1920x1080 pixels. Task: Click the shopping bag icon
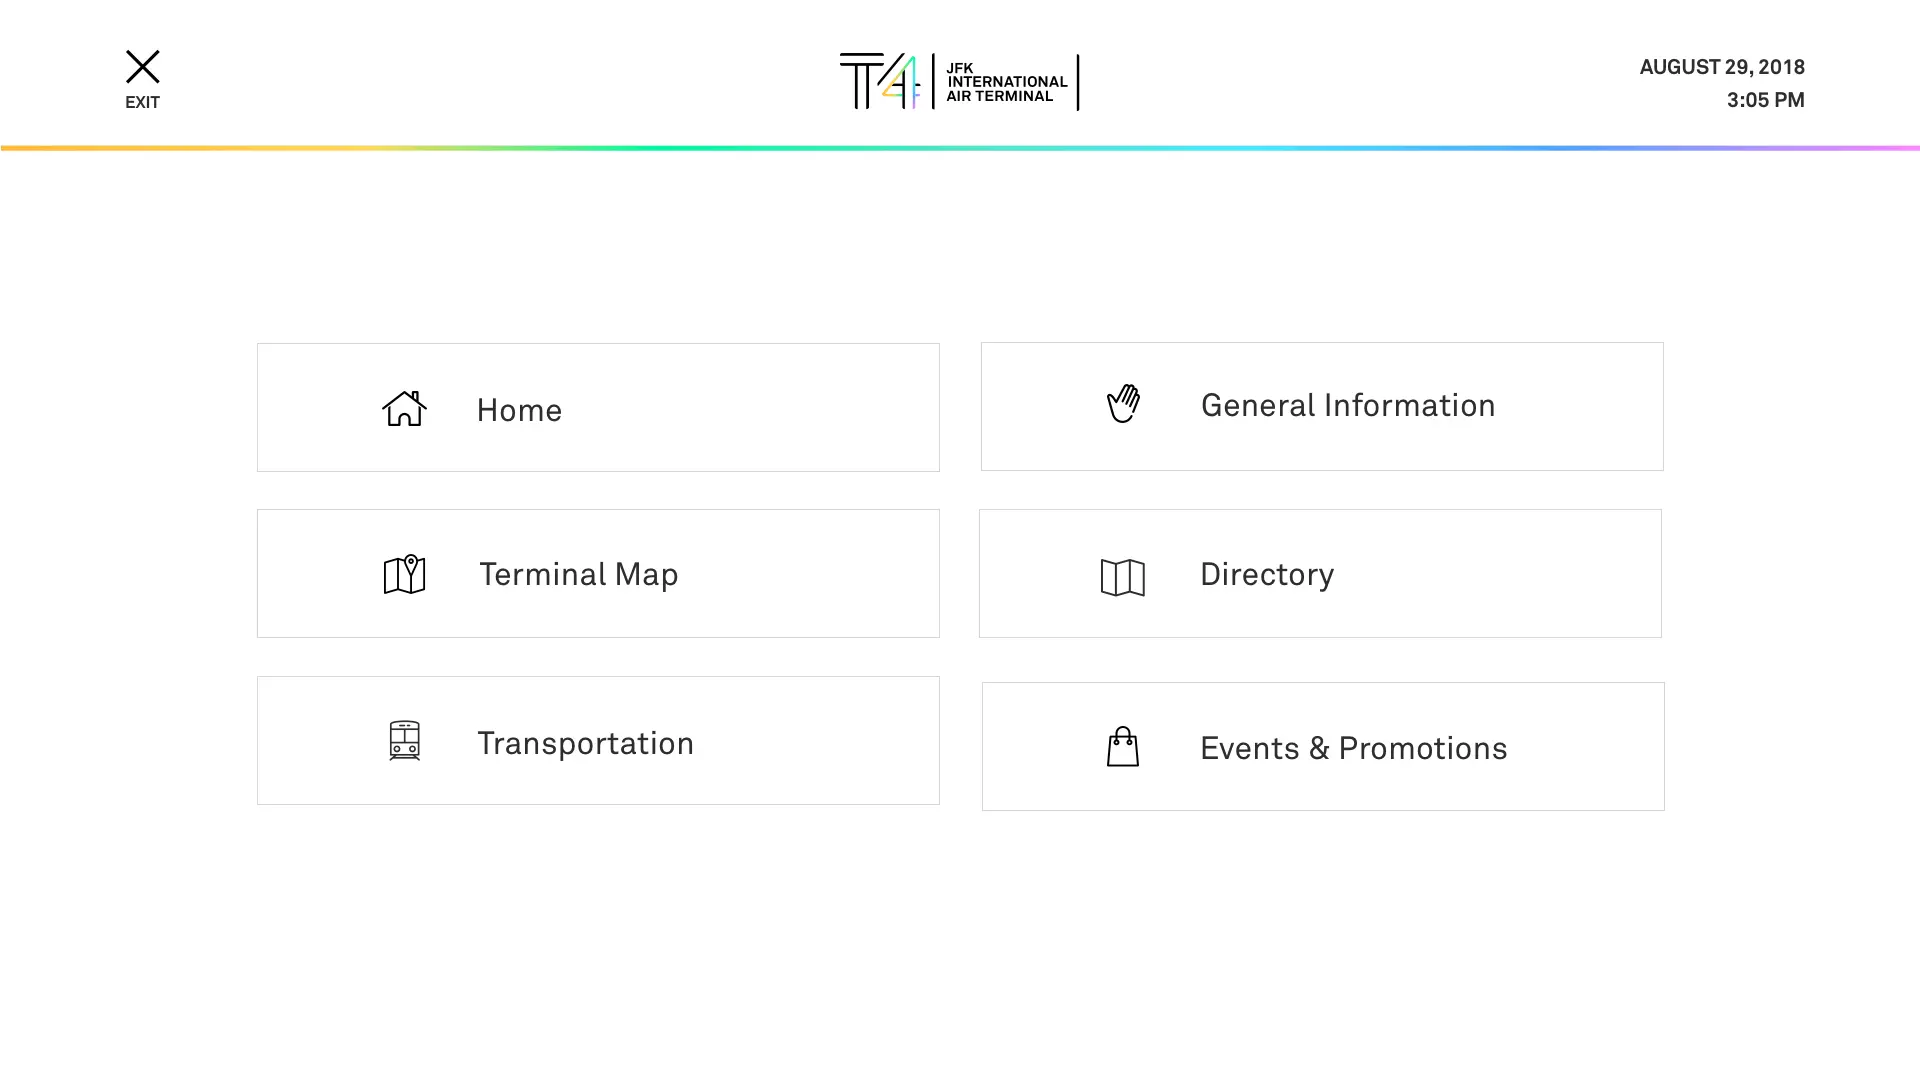click(1123, 747)
